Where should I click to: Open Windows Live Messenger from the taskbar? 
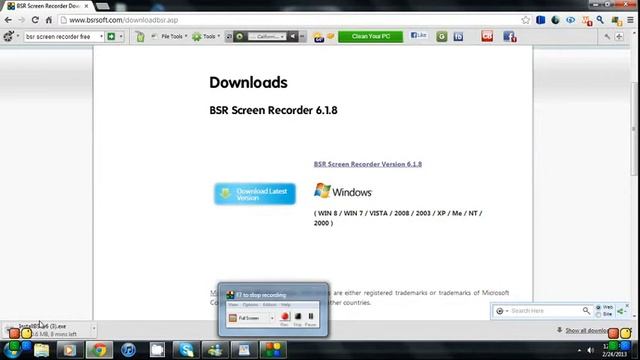pos(215,350)
